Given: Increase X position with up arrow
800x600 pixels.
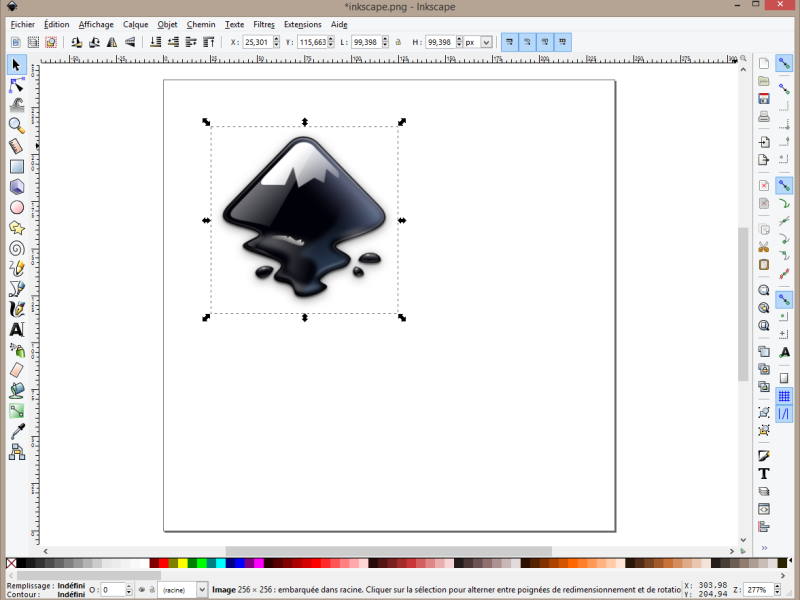Looking at the screenshot, I should (277, 39).
